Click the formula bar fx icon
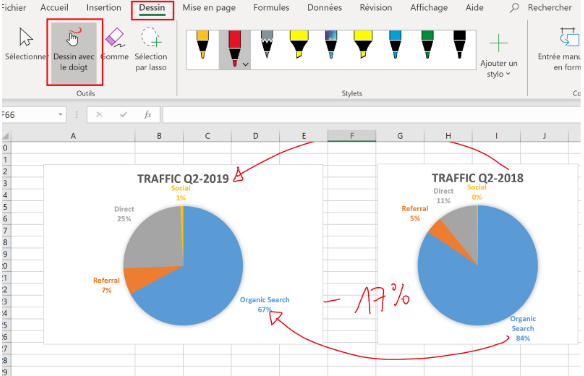The image size is (584, 376). pos(147,115)
